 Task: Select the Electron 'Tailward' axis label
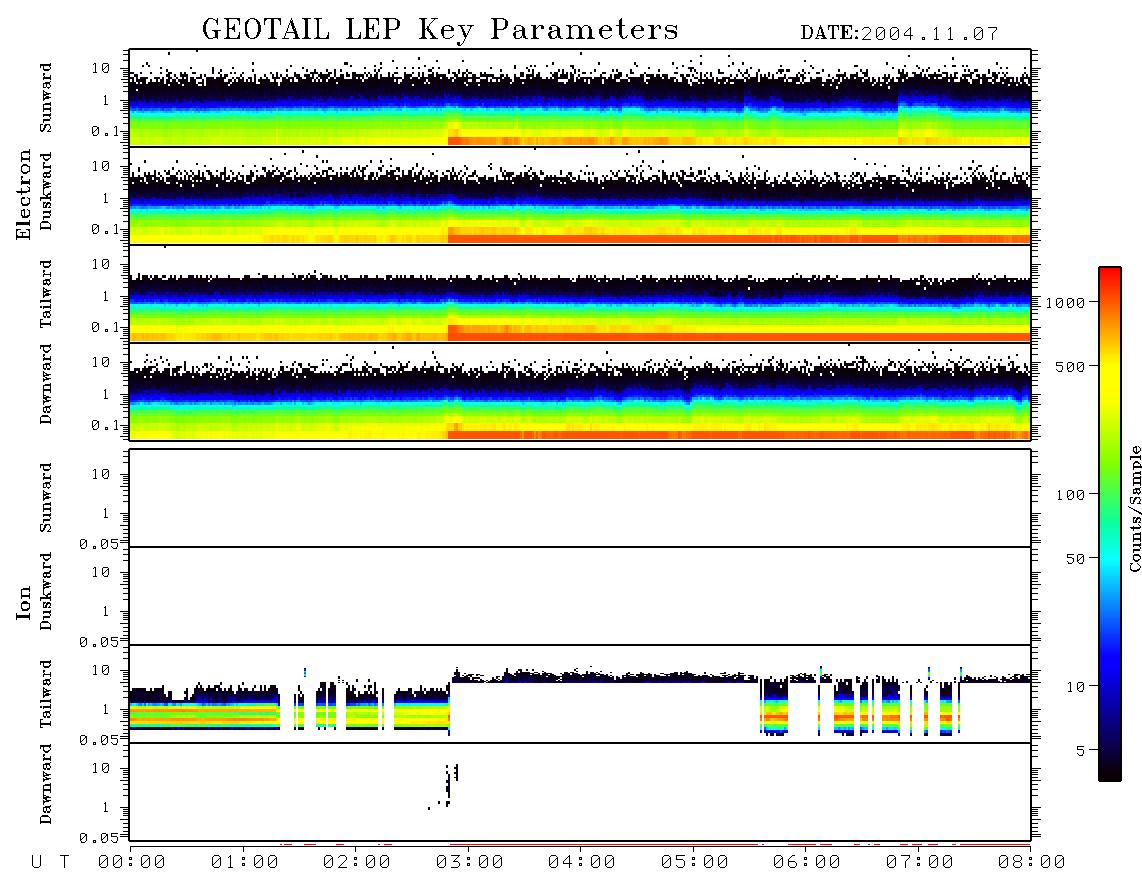coord(46,293)
